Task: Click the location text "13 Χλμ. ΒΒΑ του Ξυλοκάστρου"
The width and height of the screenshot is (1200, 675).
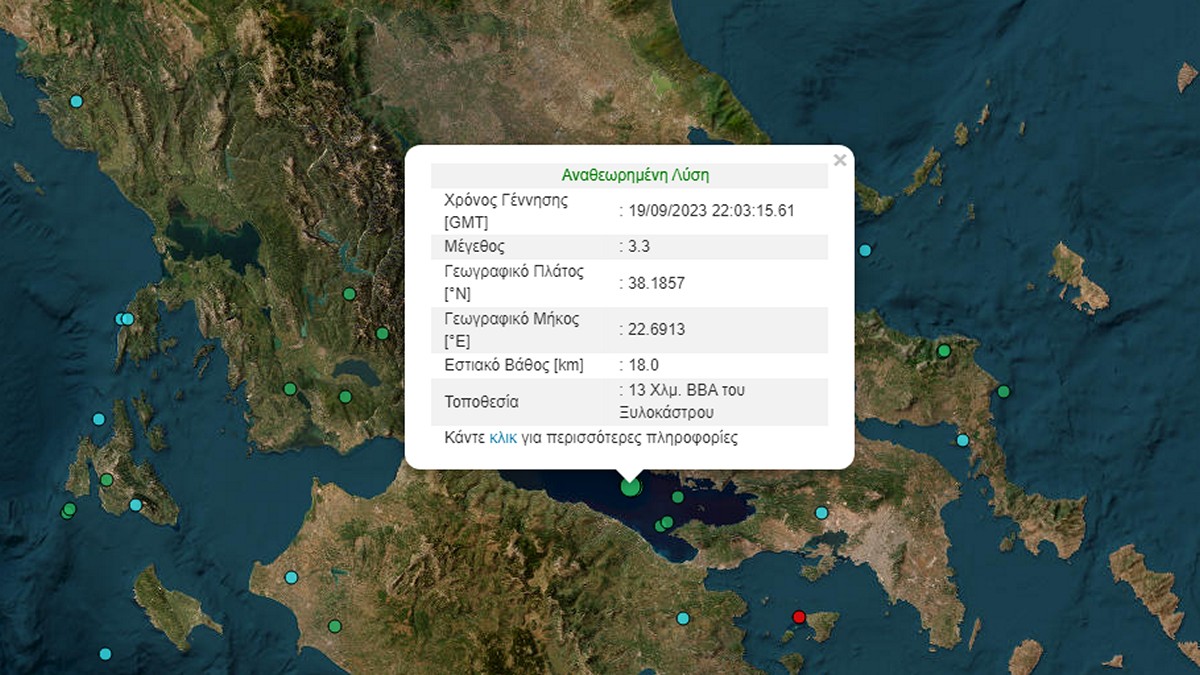Action: point(681,401)
